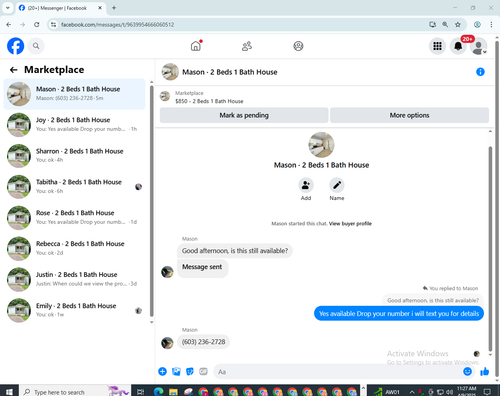The width and height of the screenshot is (500, 396).
Task: Open the Chrome three-dot menu
Action: pyautogui.click(x=491, y=24)
